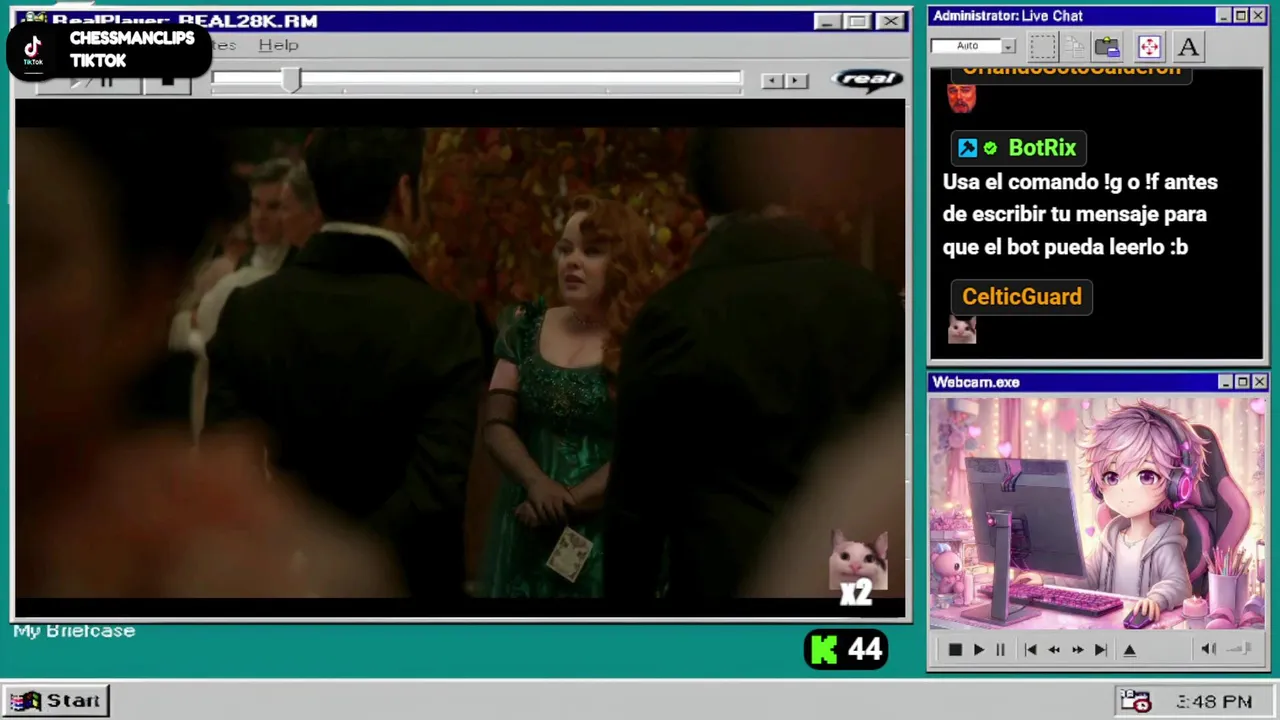Click the green verified check beside BotRix

[990, 148]
